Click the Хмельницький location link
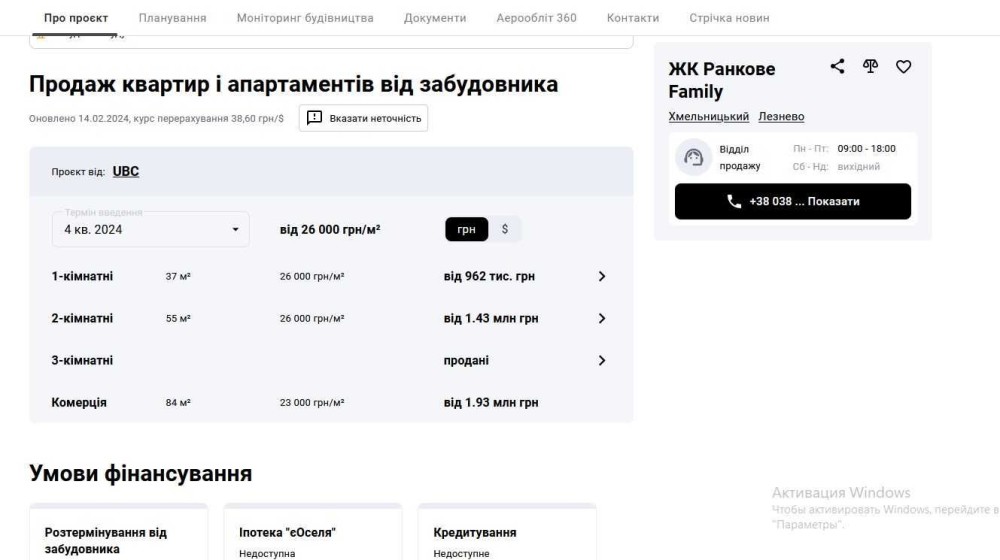Viewport: 1000px width, 560px height. coord(708,117)
